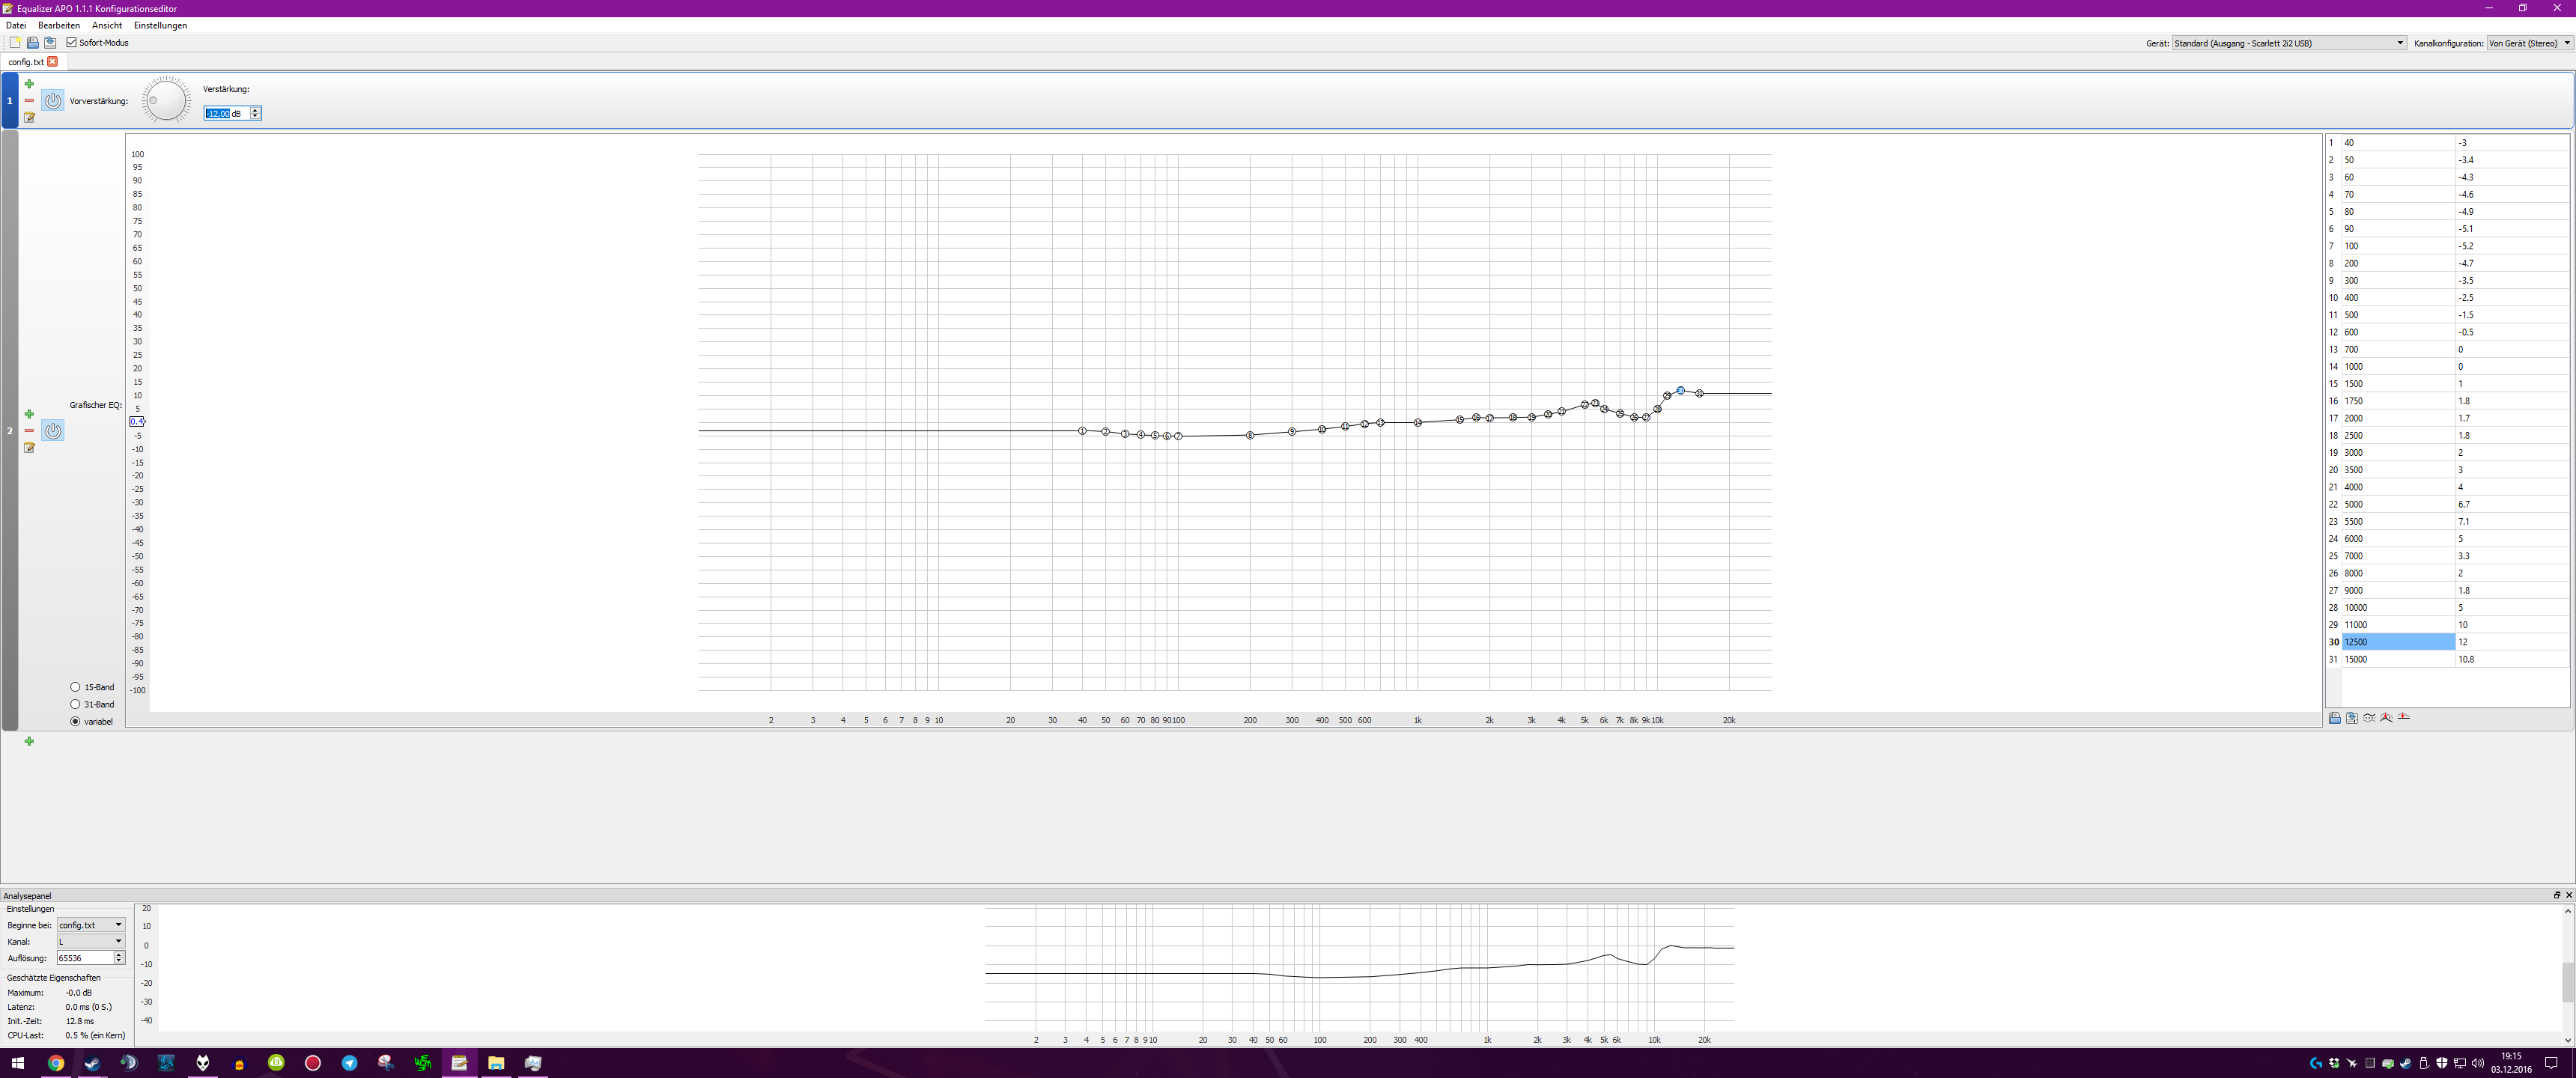Click the new configuration file icon
This screenshot has height=1078, width=2576.
tap(15, 43)
